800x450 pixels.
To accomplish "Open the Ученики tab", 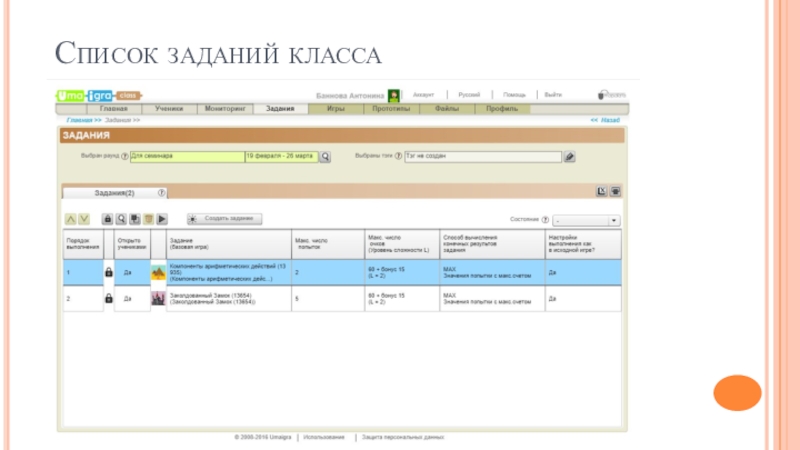I will pyautogui.click(x=169, y=109).
